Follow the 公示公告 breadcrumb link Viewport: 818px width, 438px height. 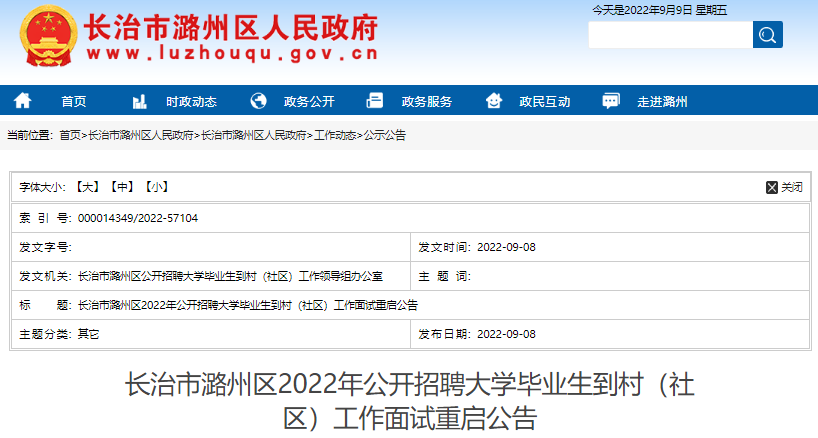point(384,136)
